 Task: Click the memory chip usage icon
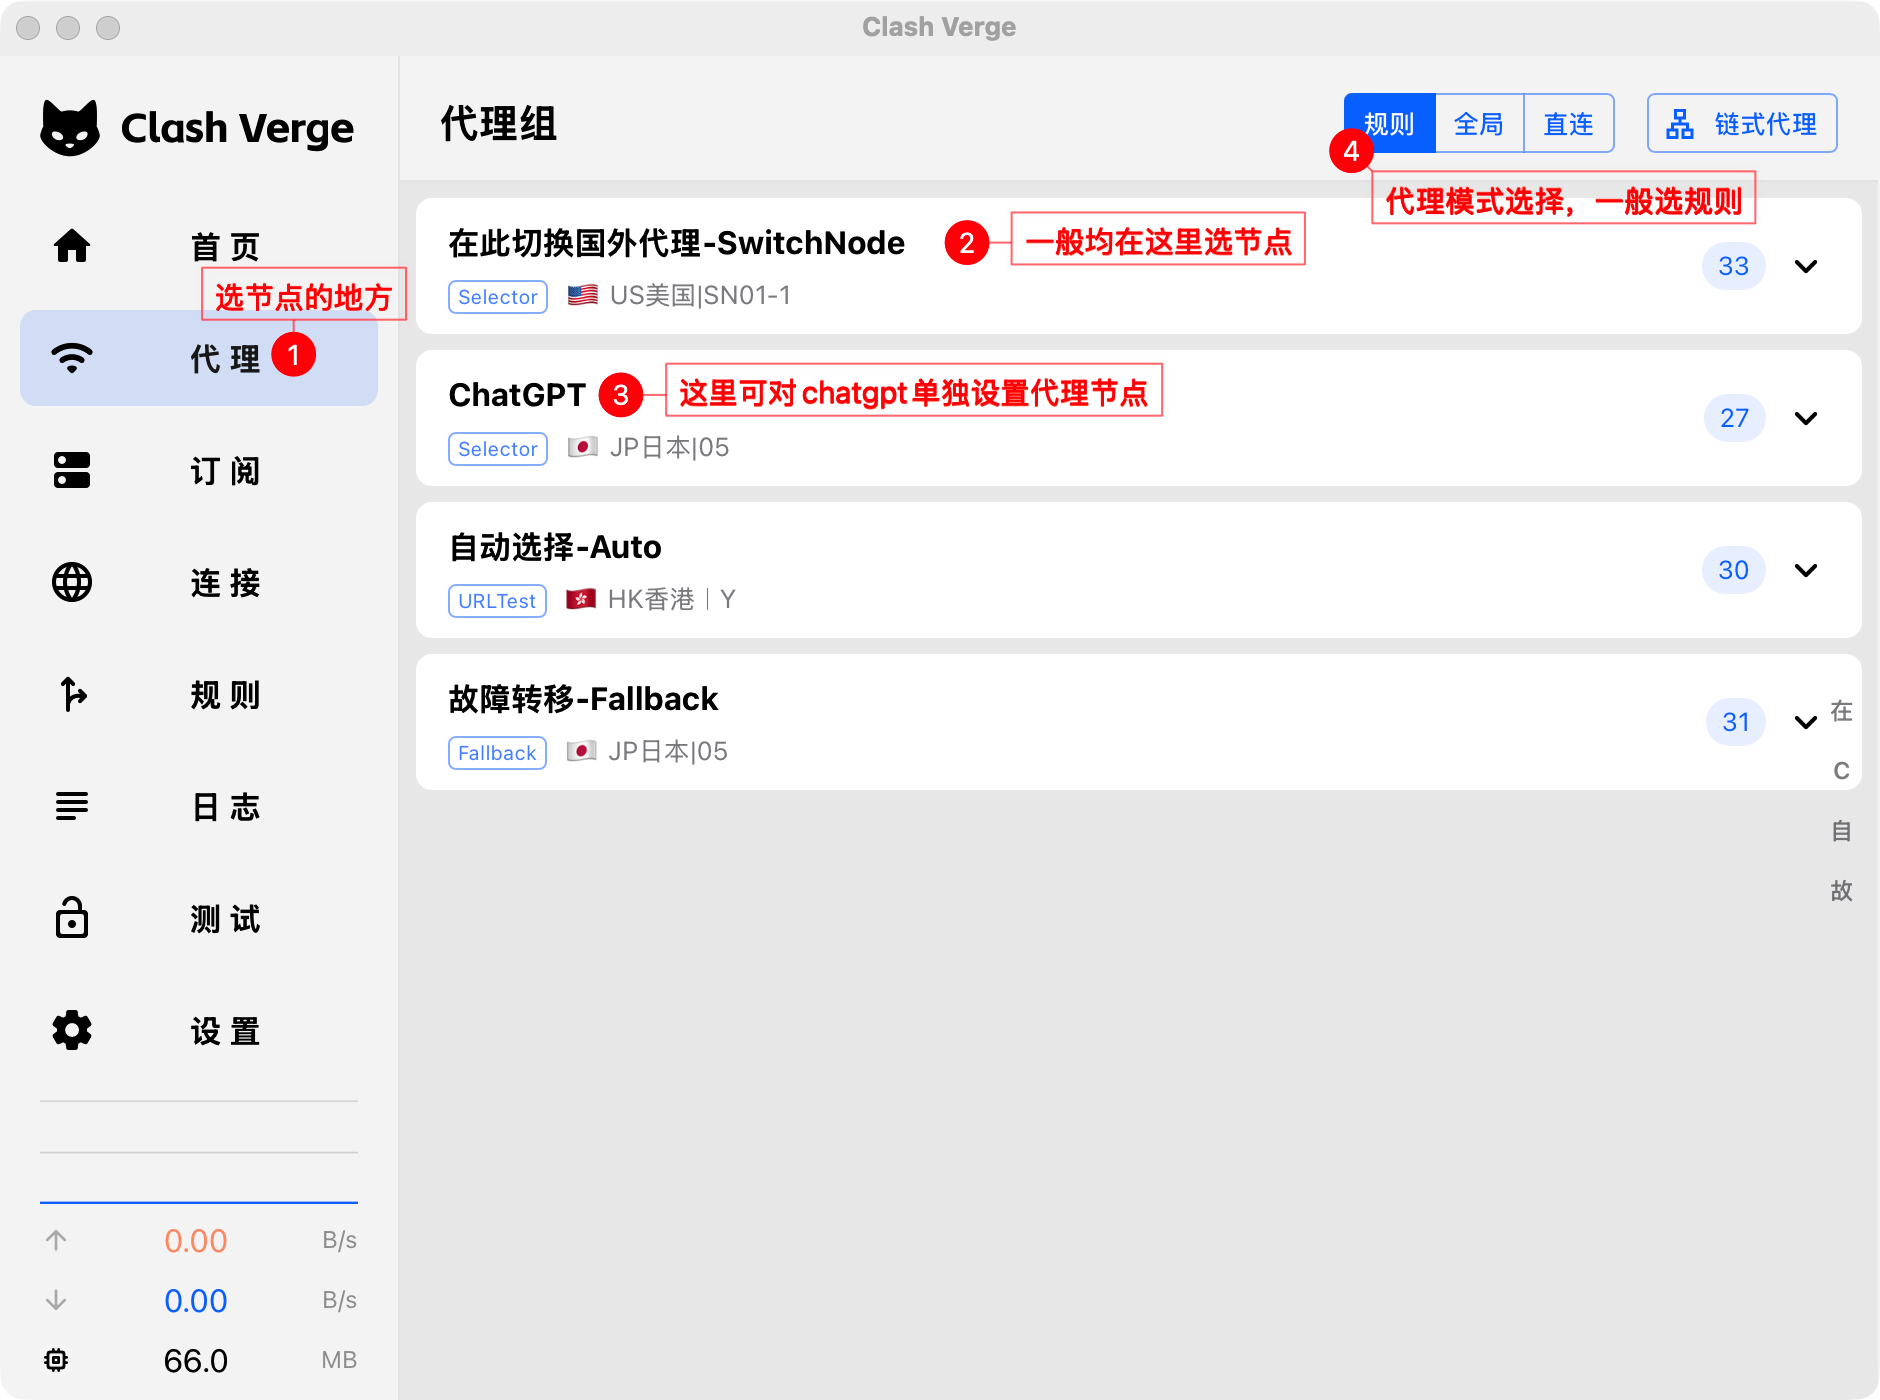point(56,1360)
